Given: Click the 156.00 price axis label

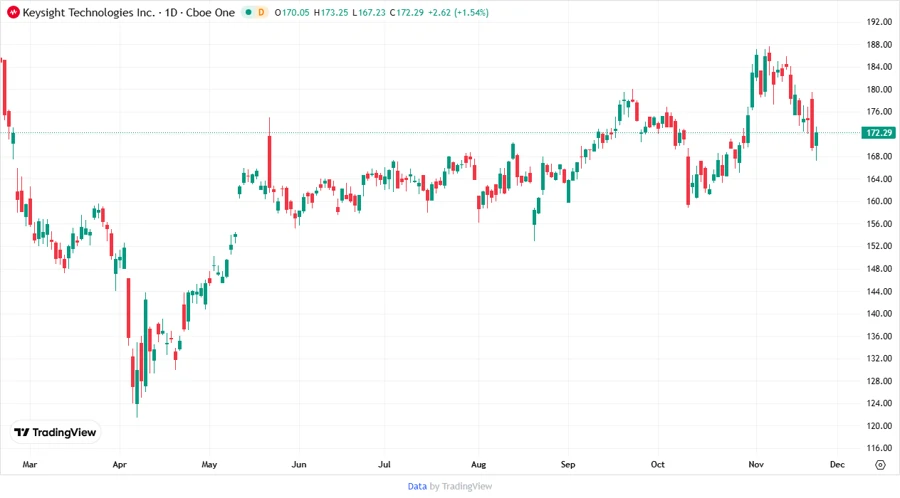Looking at the screenshot, I should coord(879,223).
